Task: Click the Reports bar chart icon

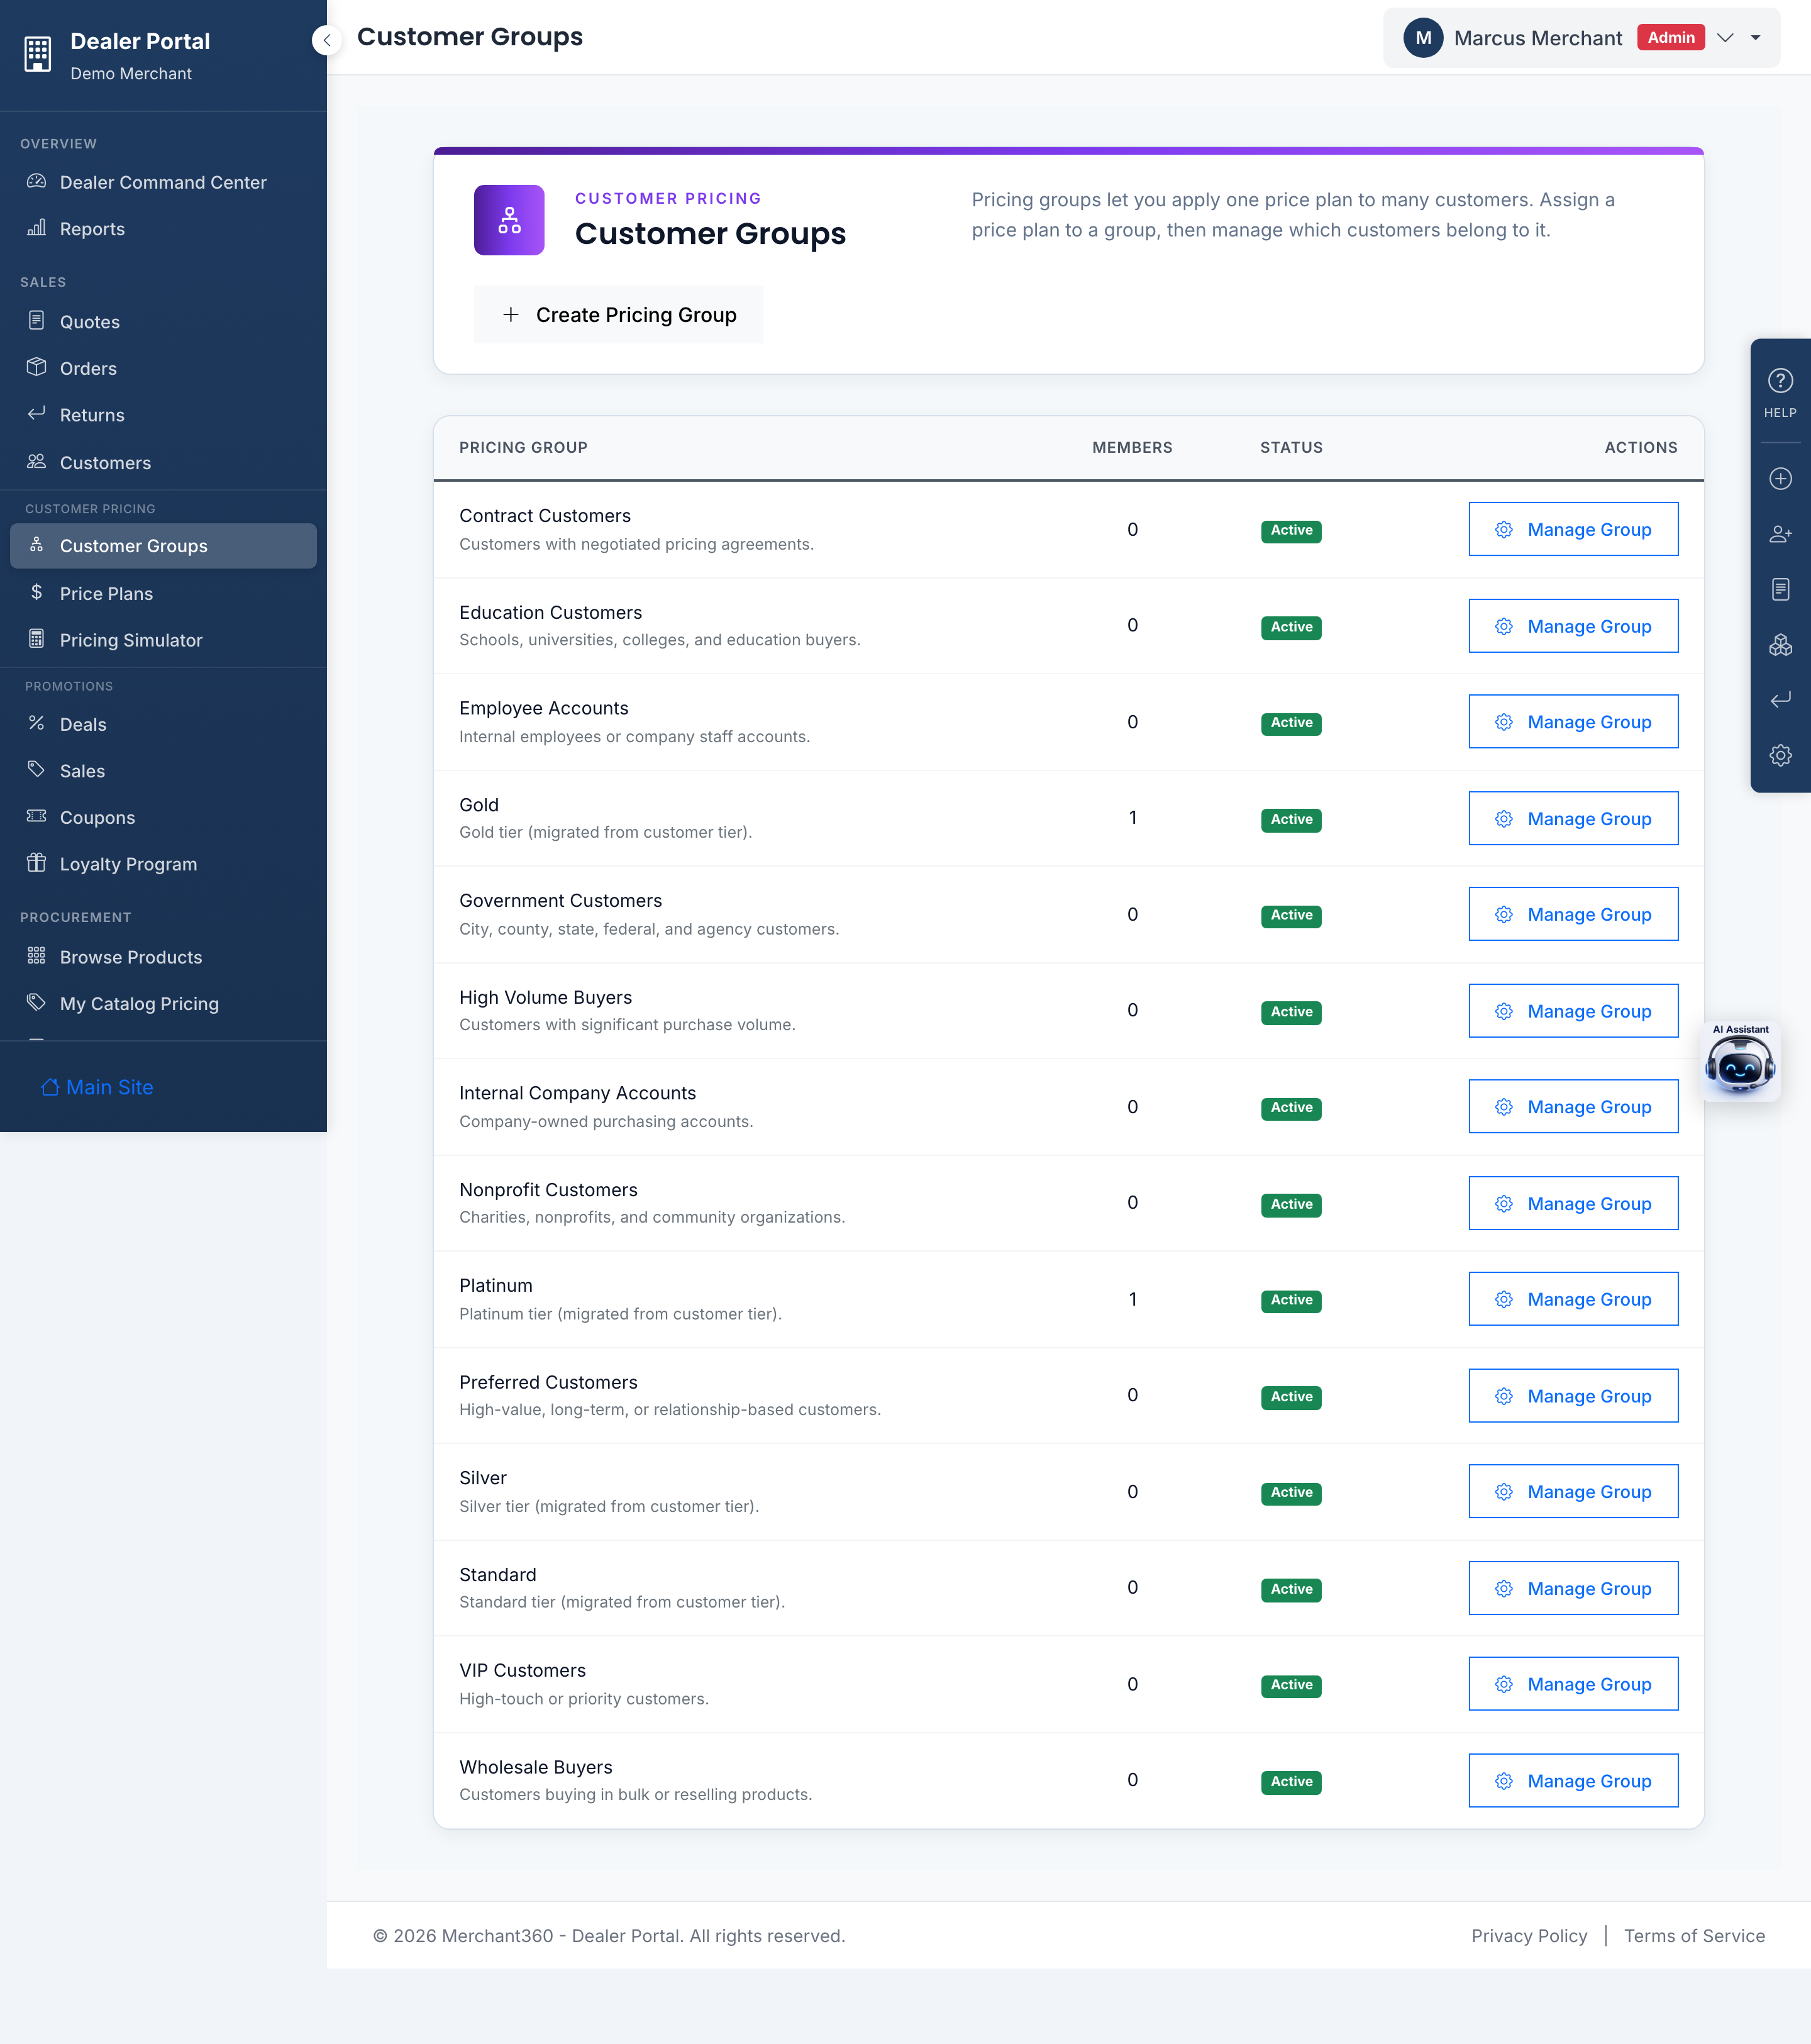Action: (37, 227)
